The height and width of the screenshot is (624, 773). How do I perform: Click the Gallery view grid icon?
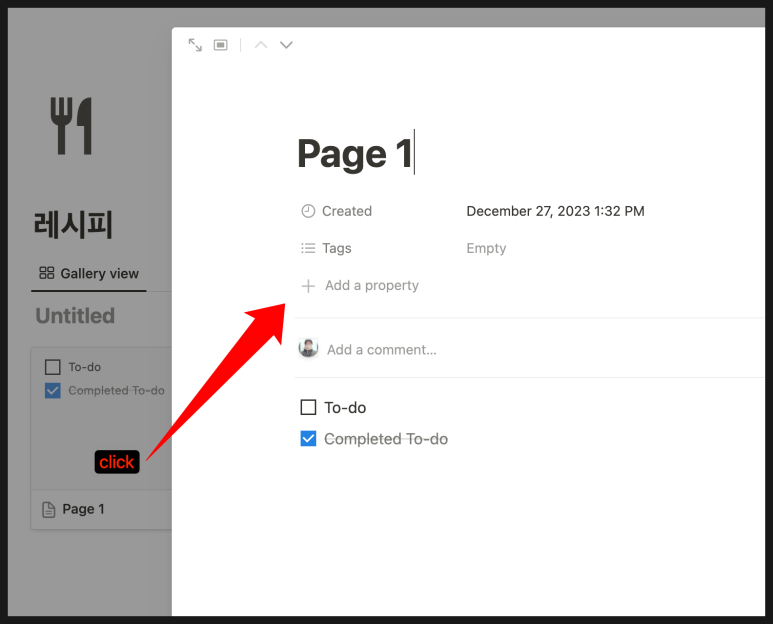click(x=47, y=273)
